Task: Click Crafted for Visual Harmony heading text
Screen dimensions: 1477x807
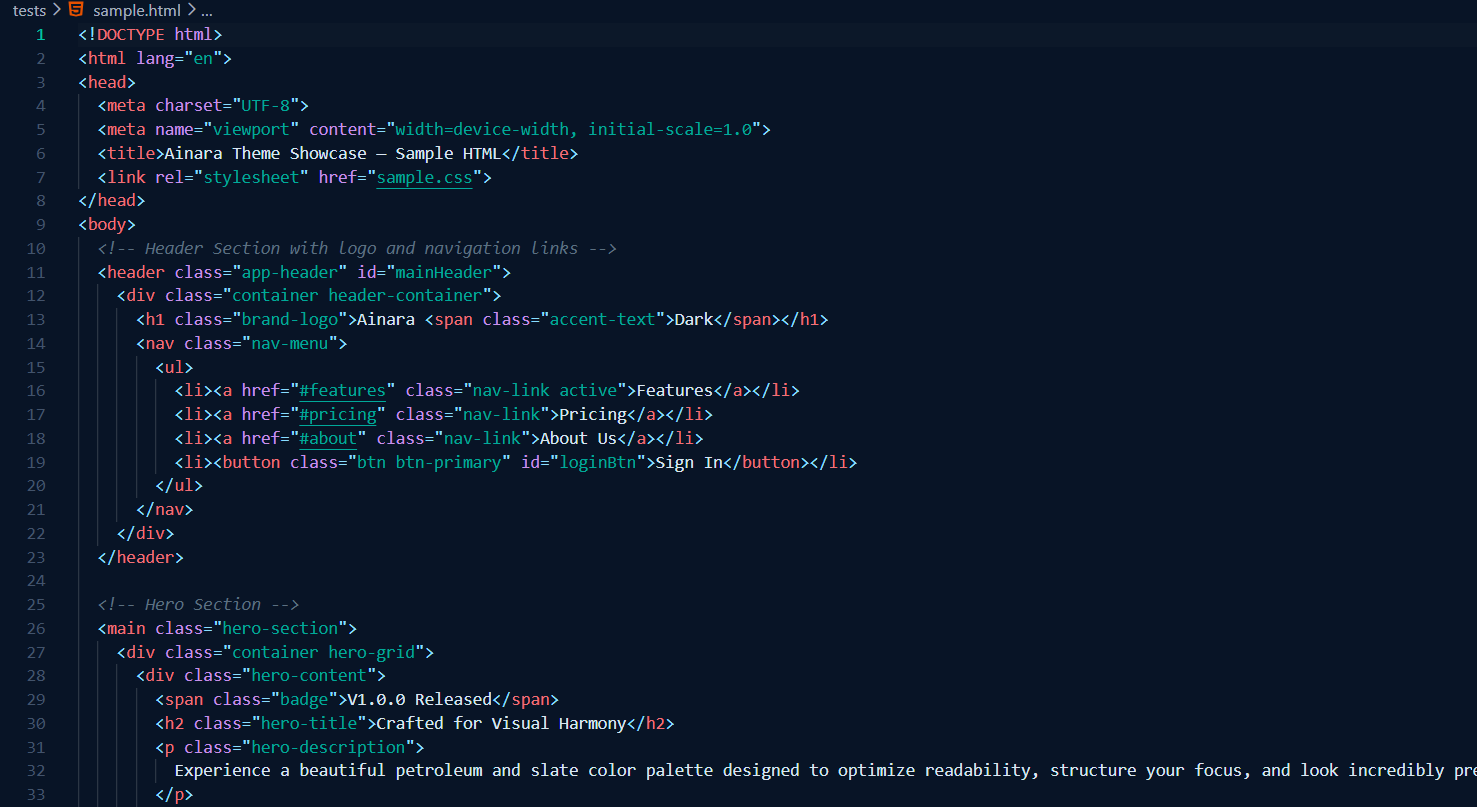Action: pyautogui.click(x=501, y=723)
